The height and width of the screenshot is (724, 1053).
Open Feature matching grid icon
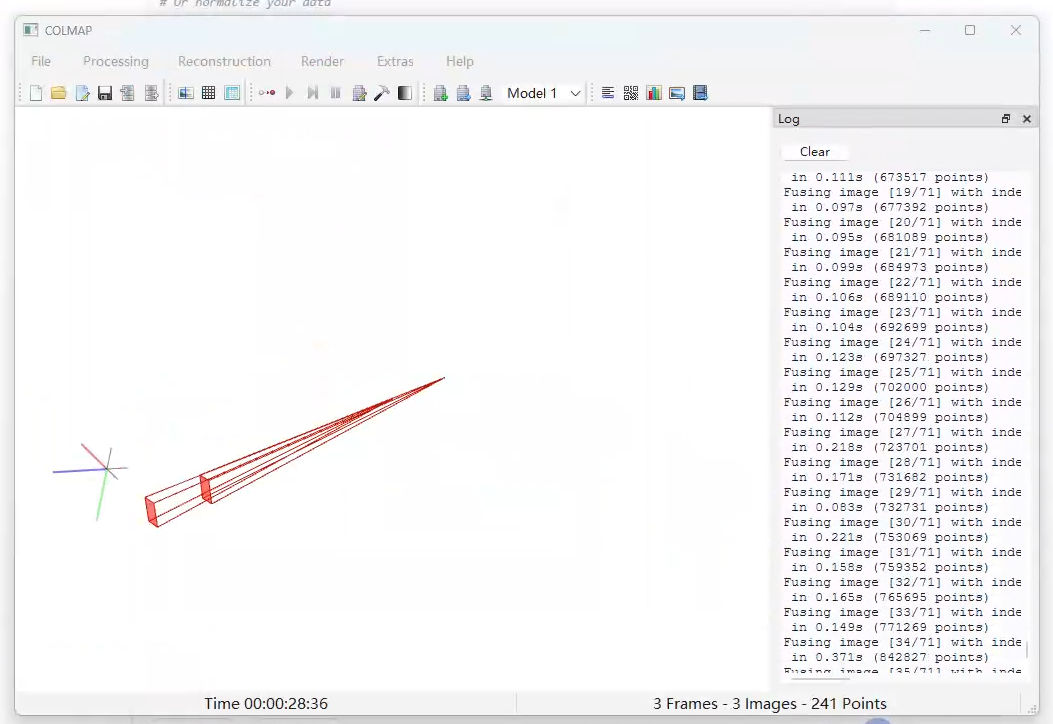(x=209, y=93)
